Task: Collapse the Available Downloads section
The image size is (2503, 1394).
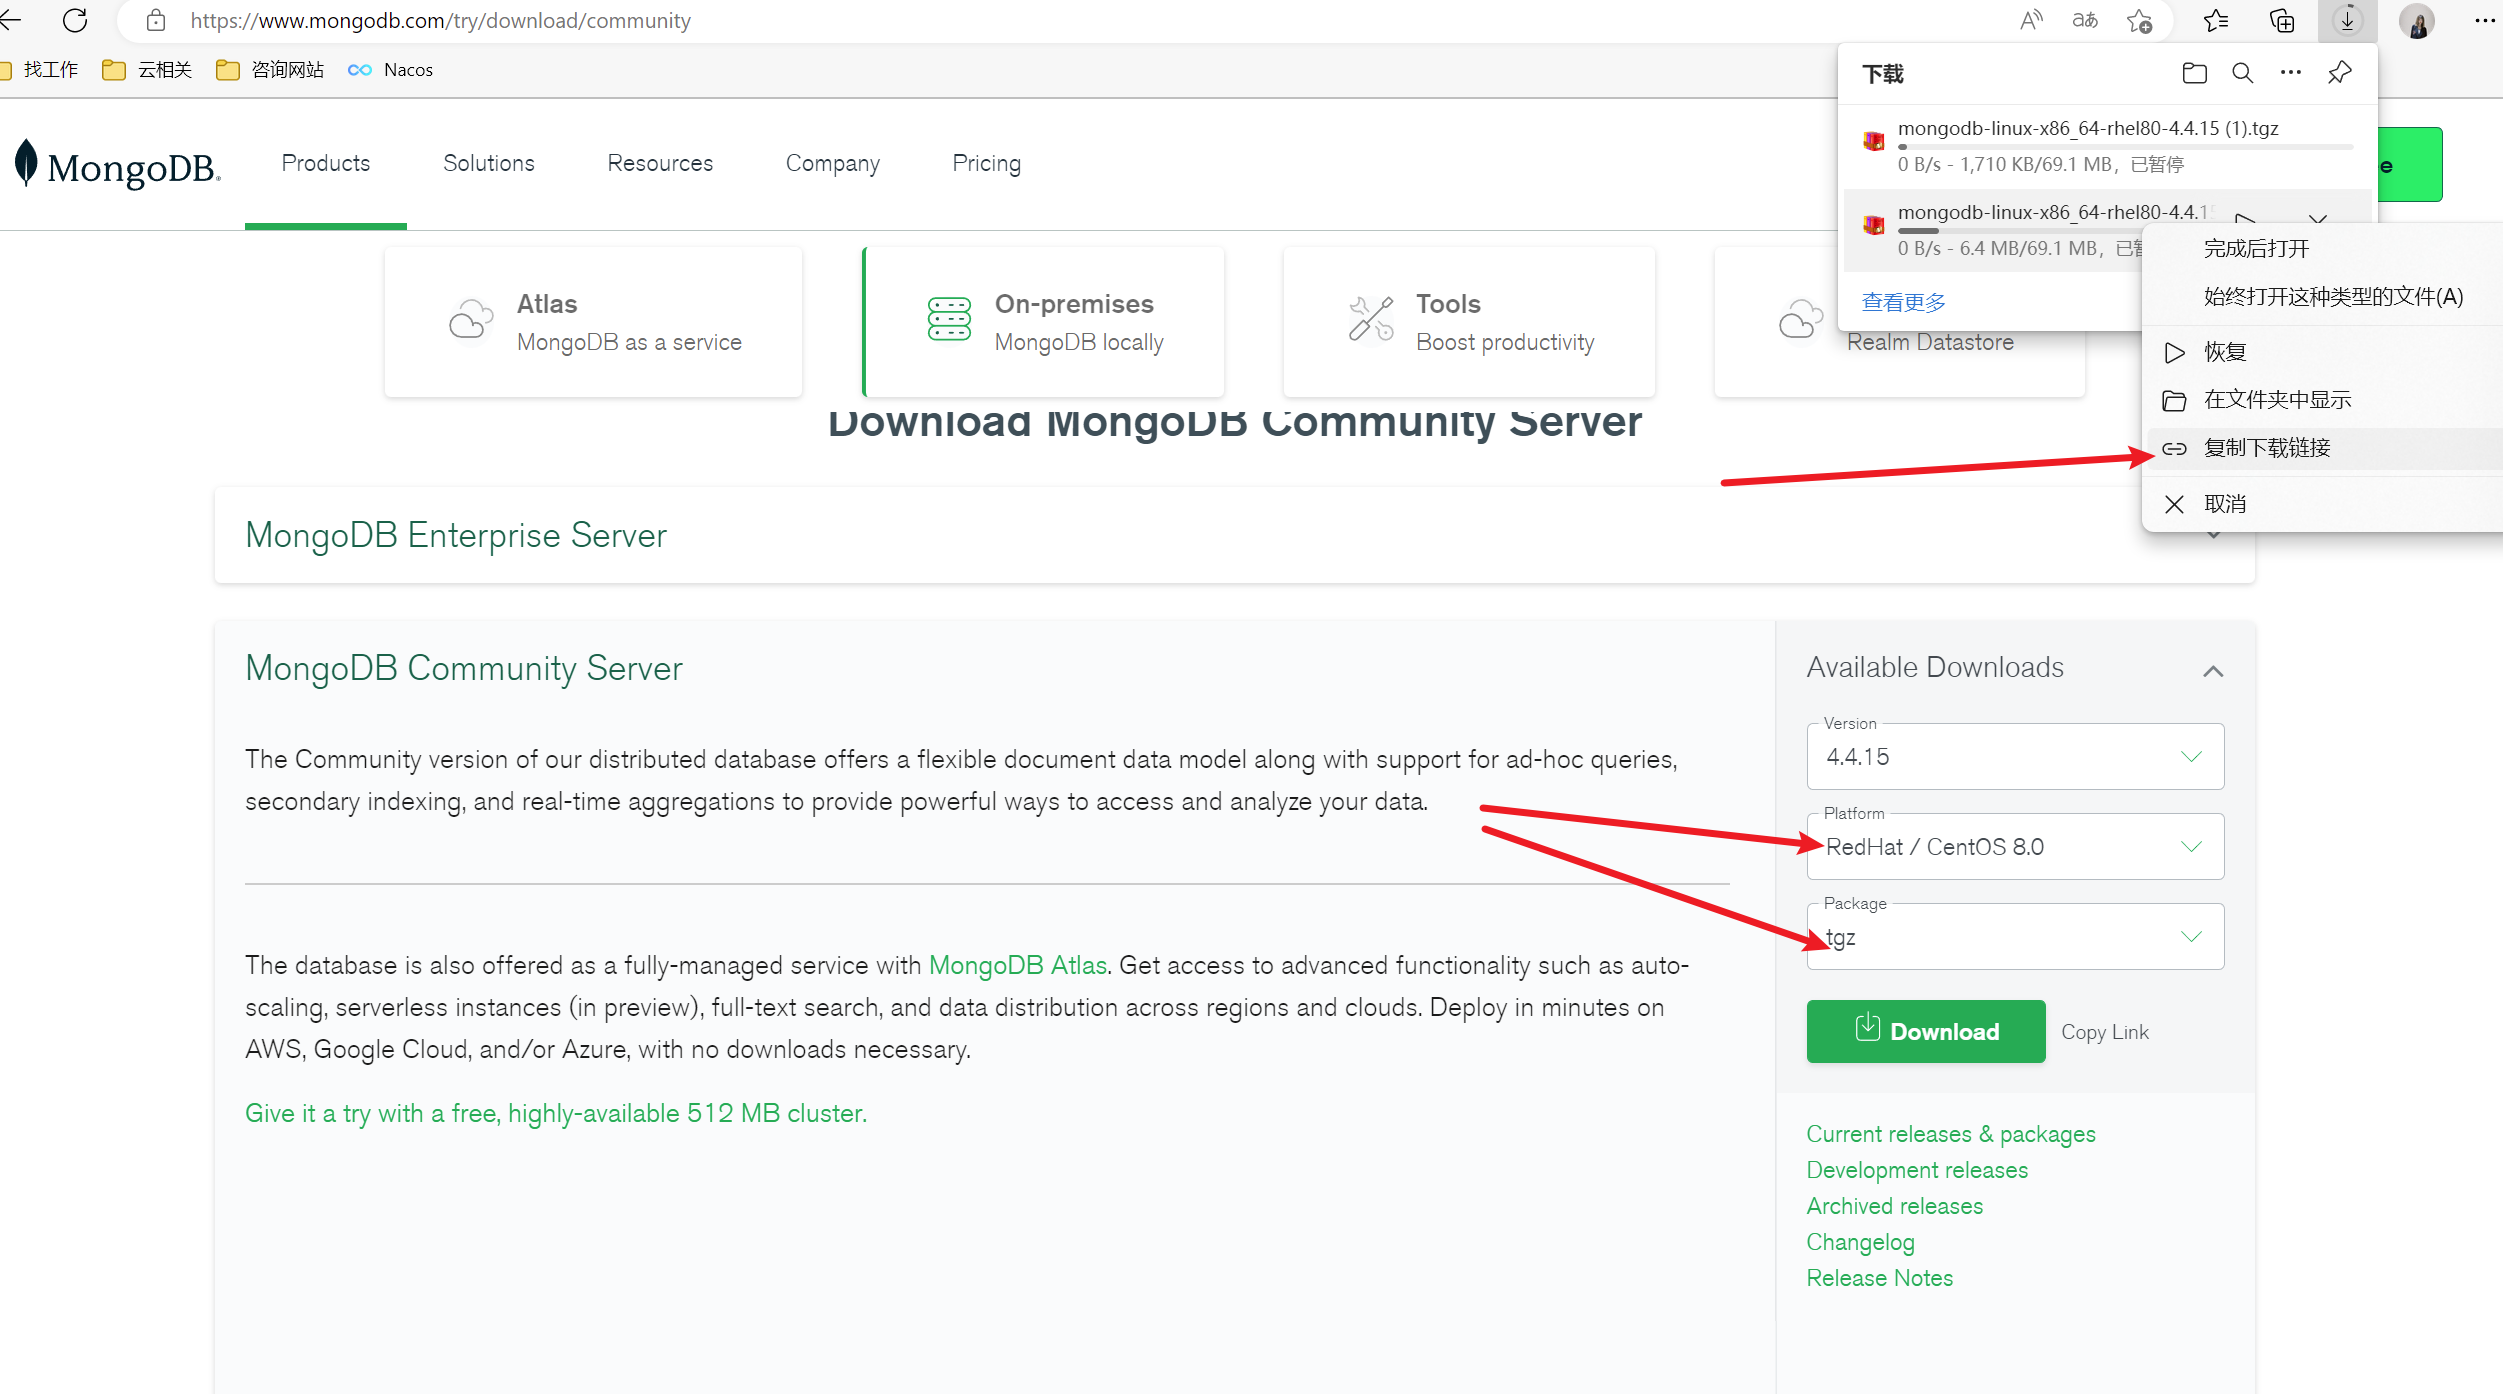Action: point(2213,671)
